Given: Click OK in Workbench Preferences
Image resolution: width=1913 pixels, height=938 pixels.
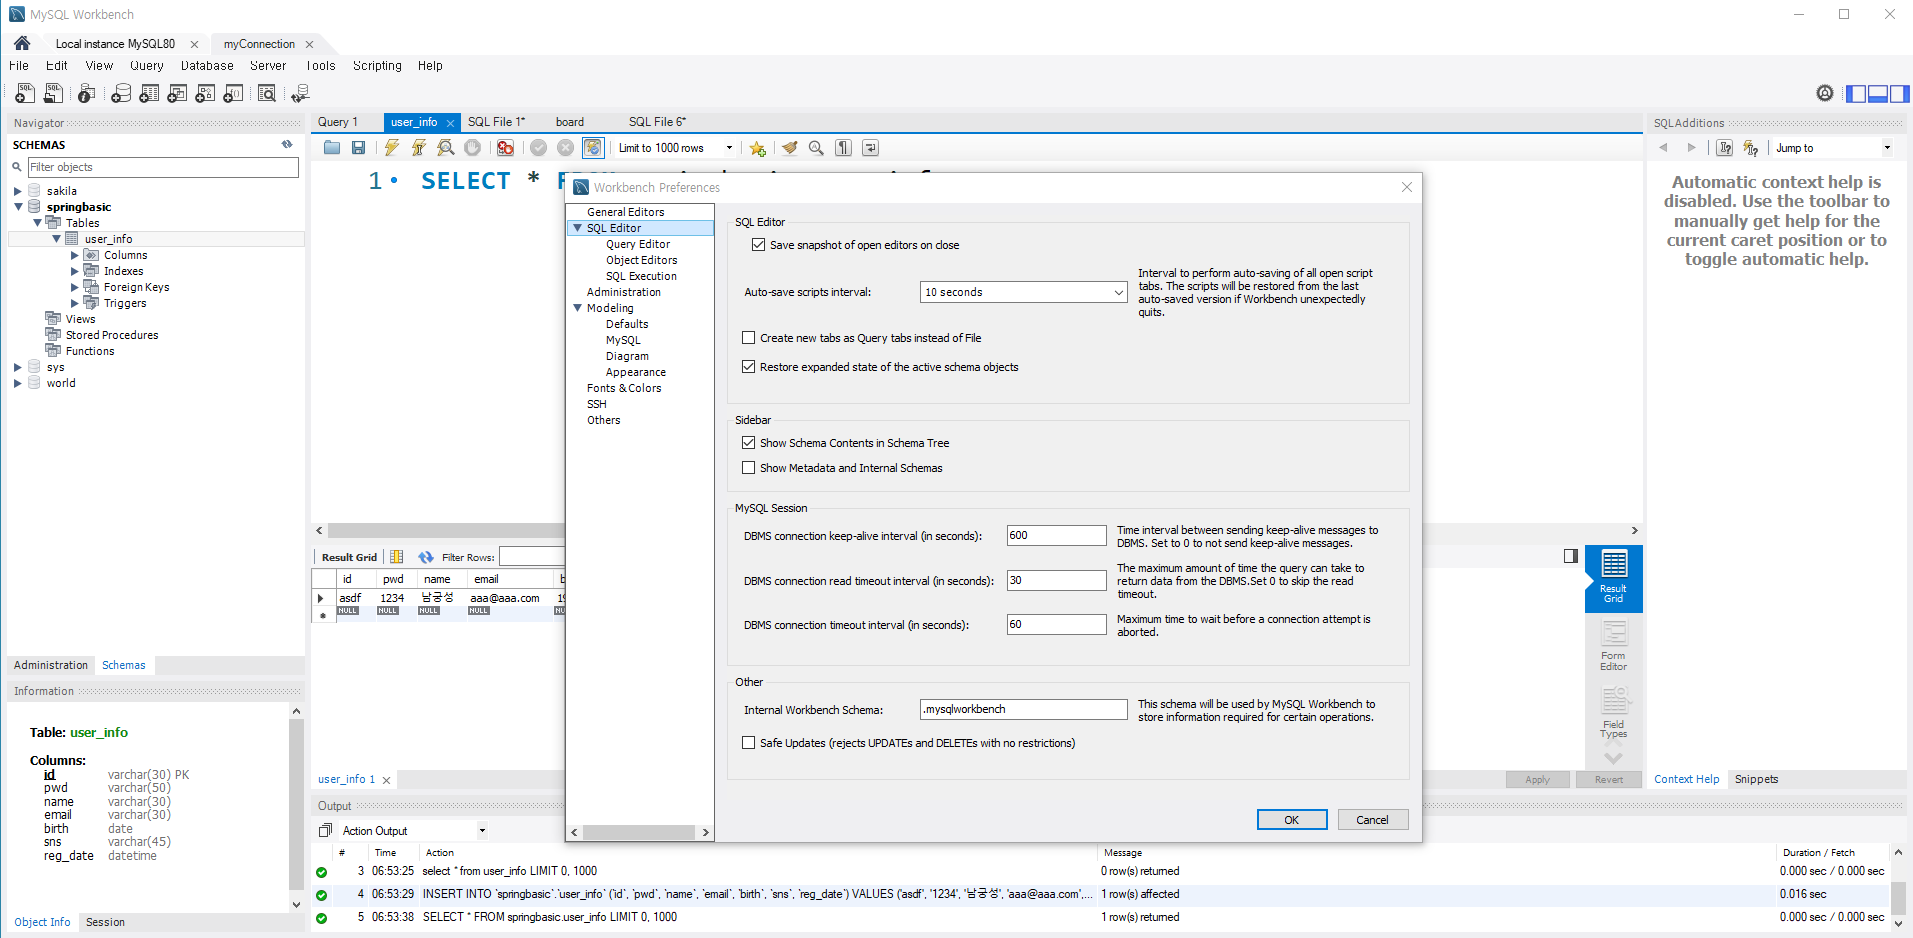Looking at the screenshot, I should 1291,820.
